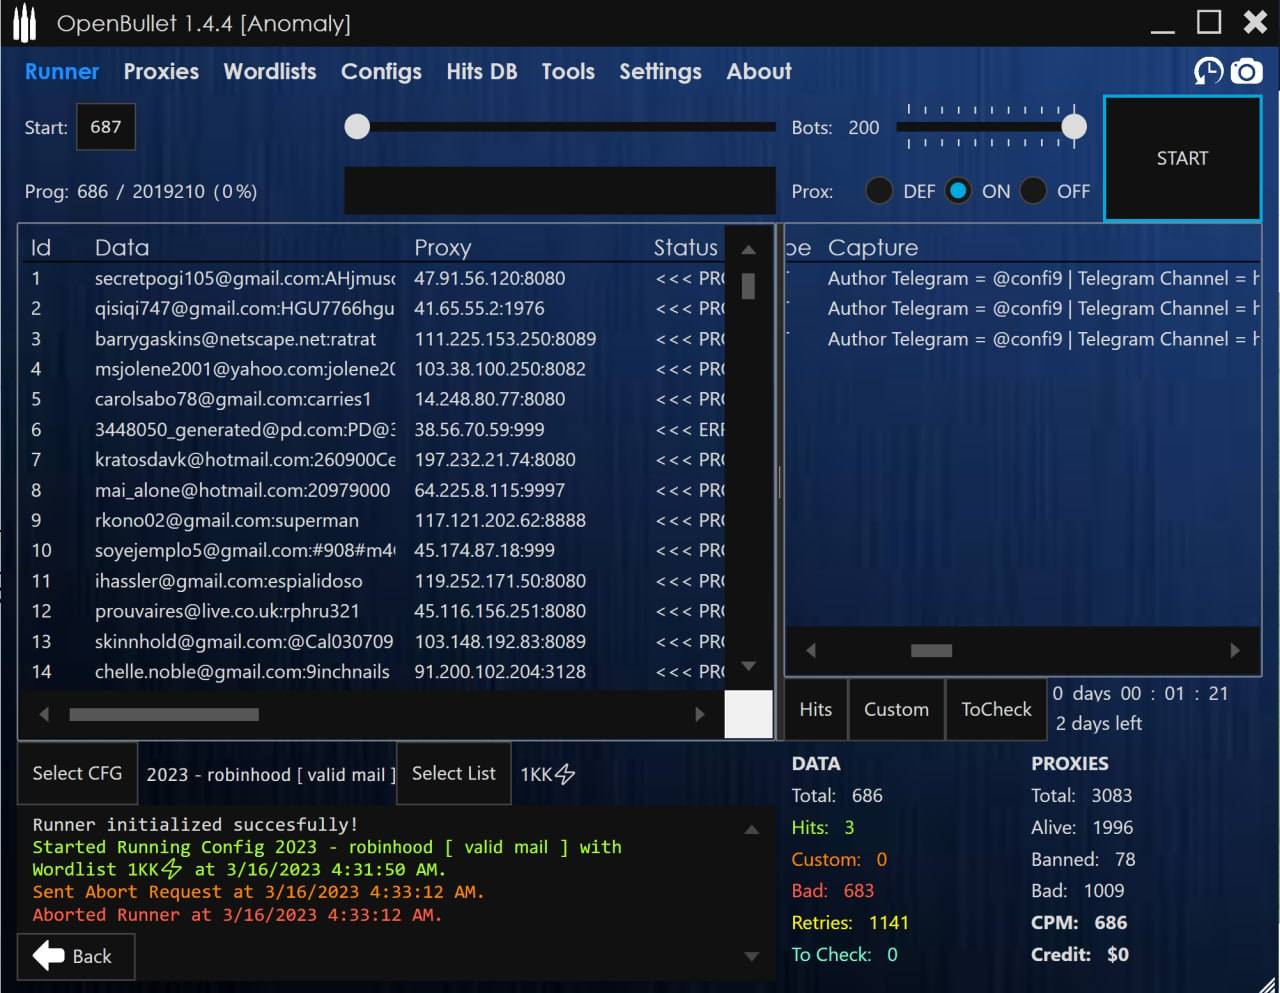This screenshot has width=1280, height=993.
Task: Click the Bots slider handle
Action: click(x=1074, y=127)
